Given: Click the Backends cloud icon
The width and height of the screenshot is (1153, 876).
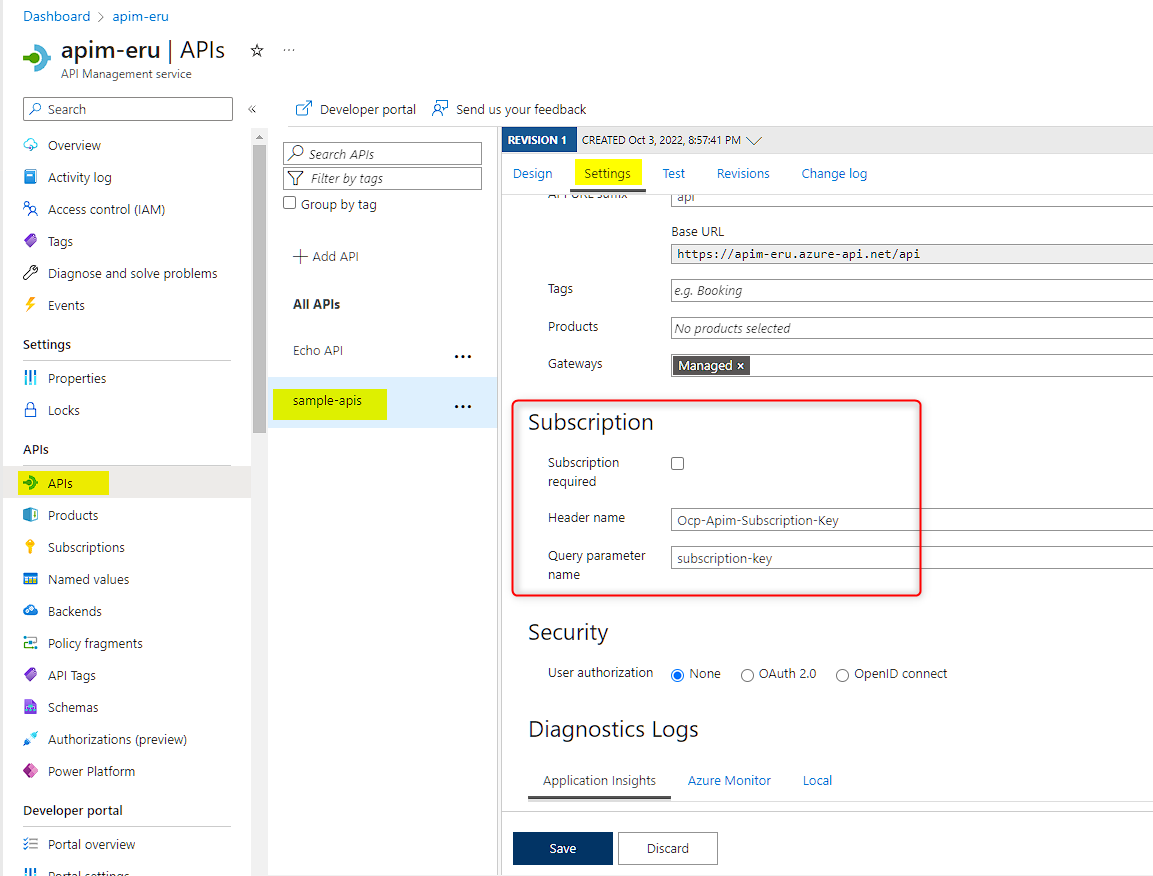Looking at the screenshot, I should (30, 610).
